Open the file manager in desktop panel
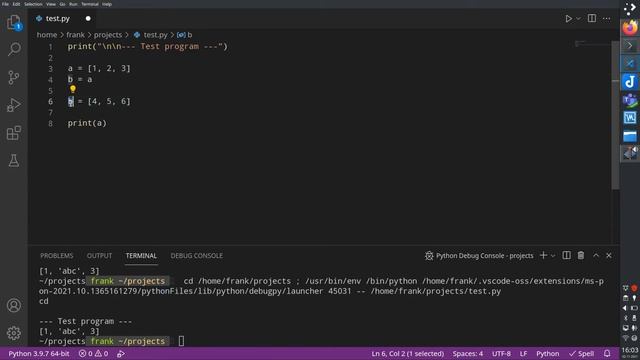Screen dimensions: 640x360 (x=630, y=136)
